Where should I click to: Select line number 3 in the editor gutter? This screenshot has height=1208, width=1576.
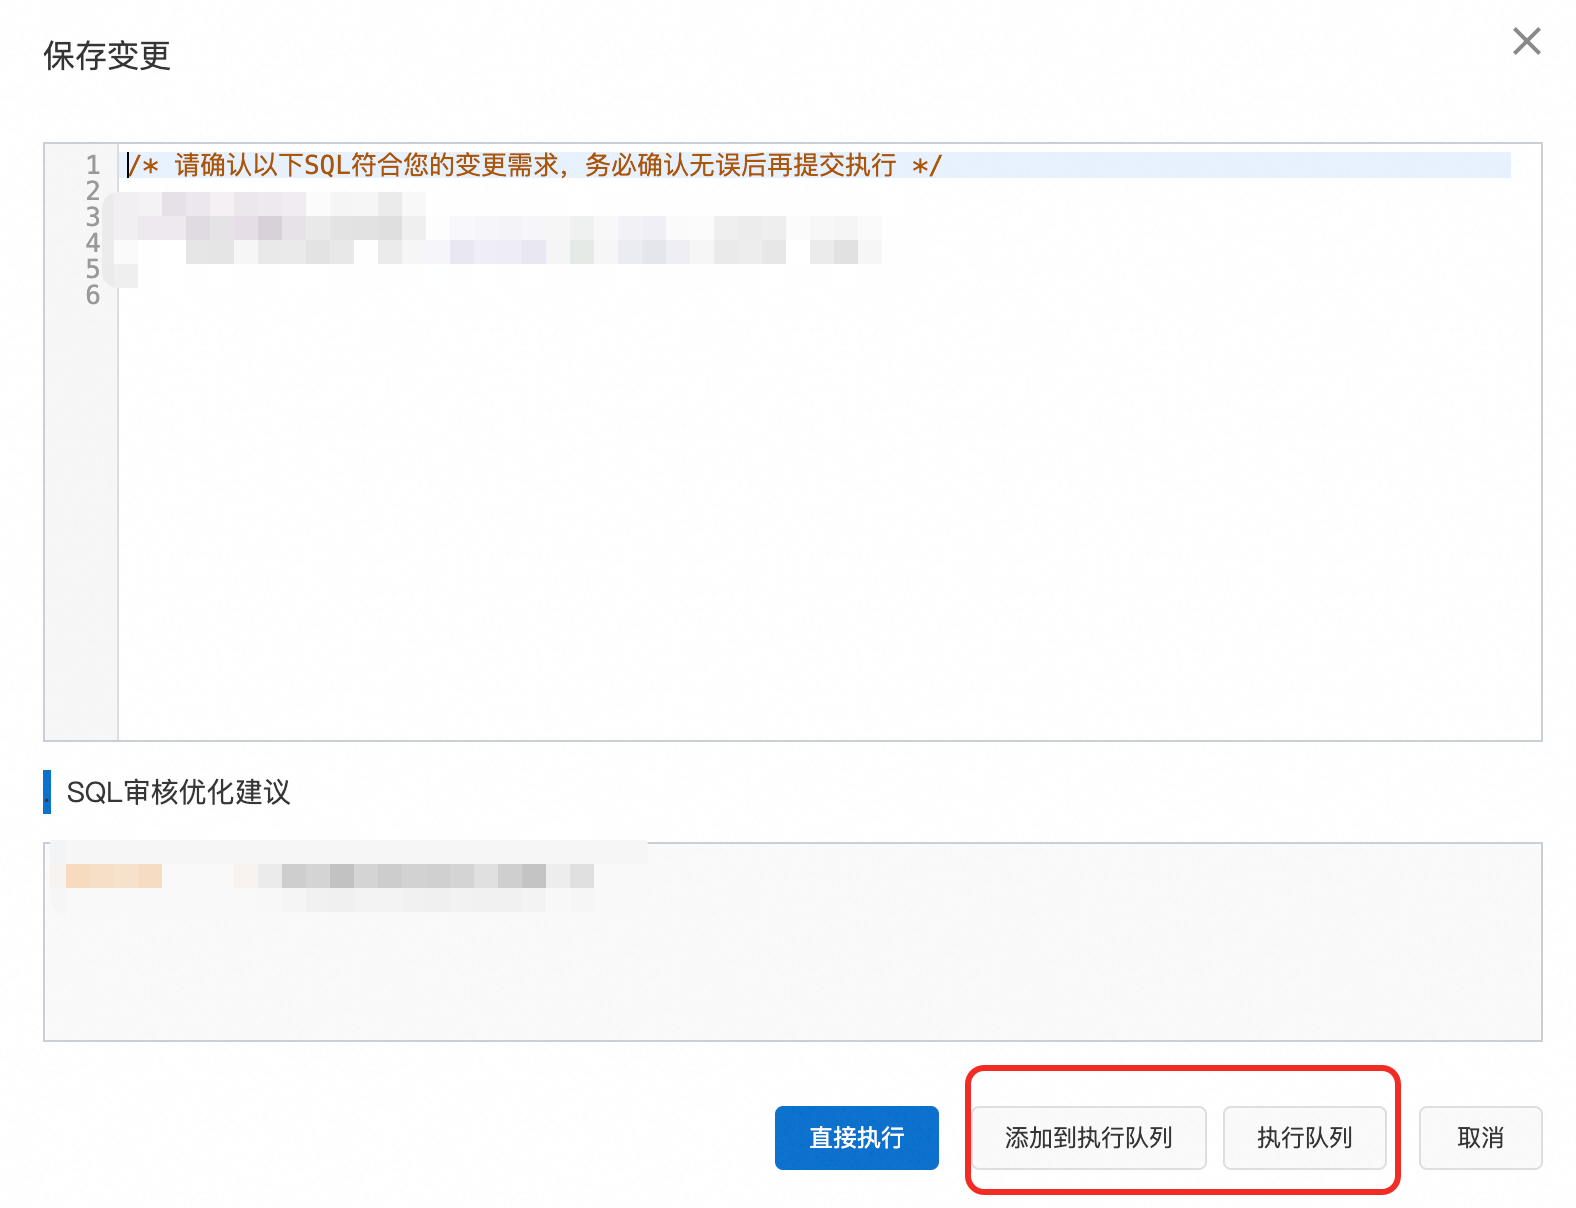93,217
